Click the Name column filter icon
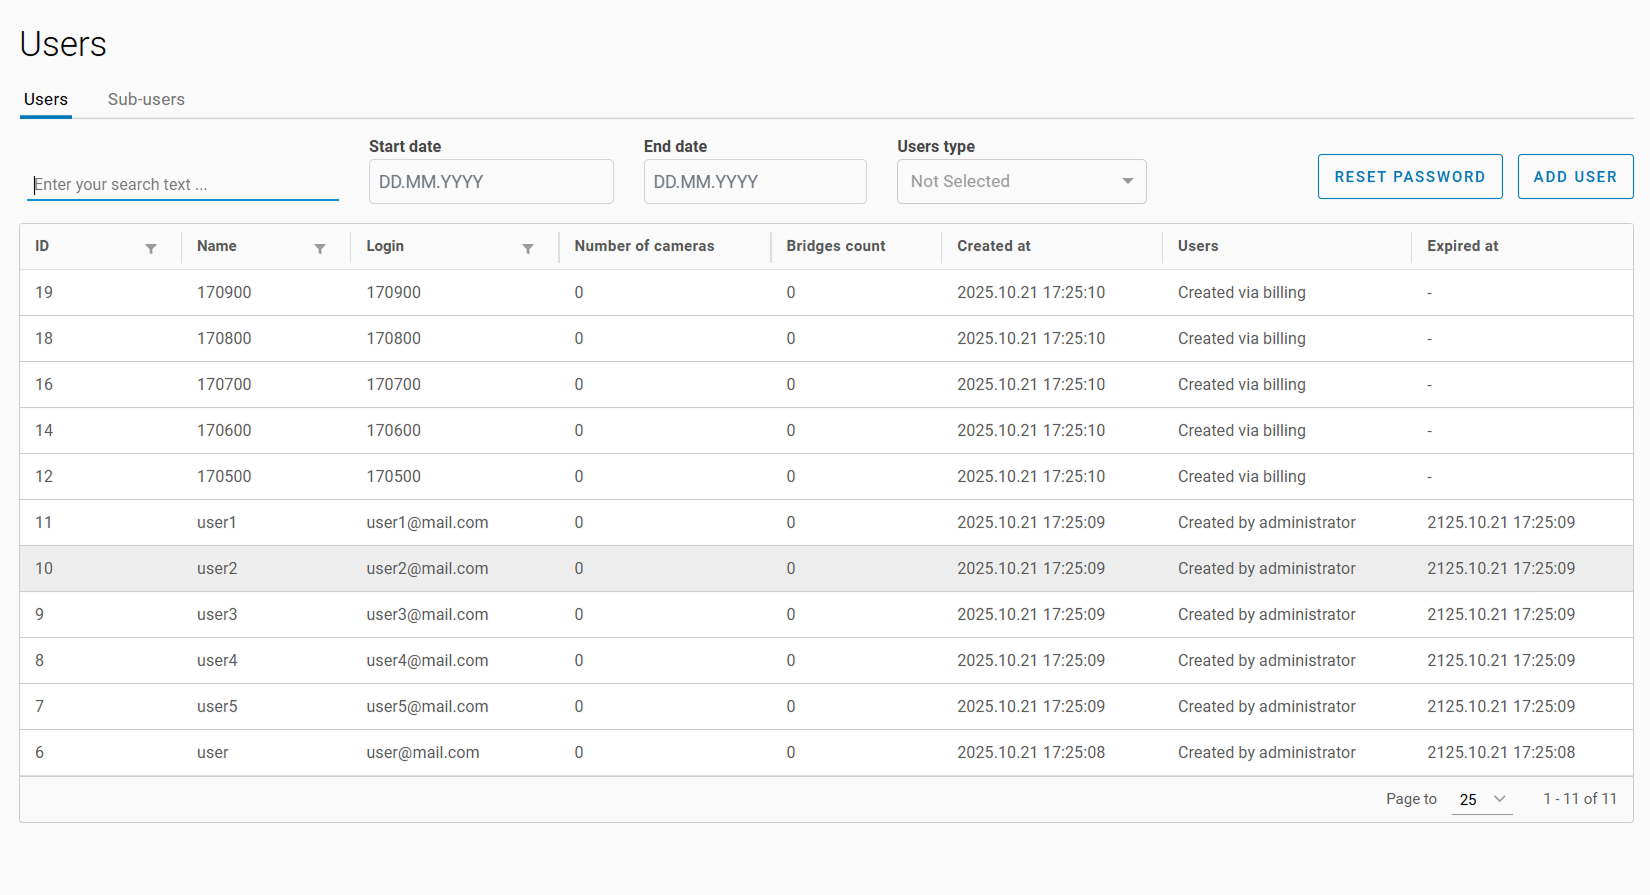1650x895 pixels. pos(320,248)
